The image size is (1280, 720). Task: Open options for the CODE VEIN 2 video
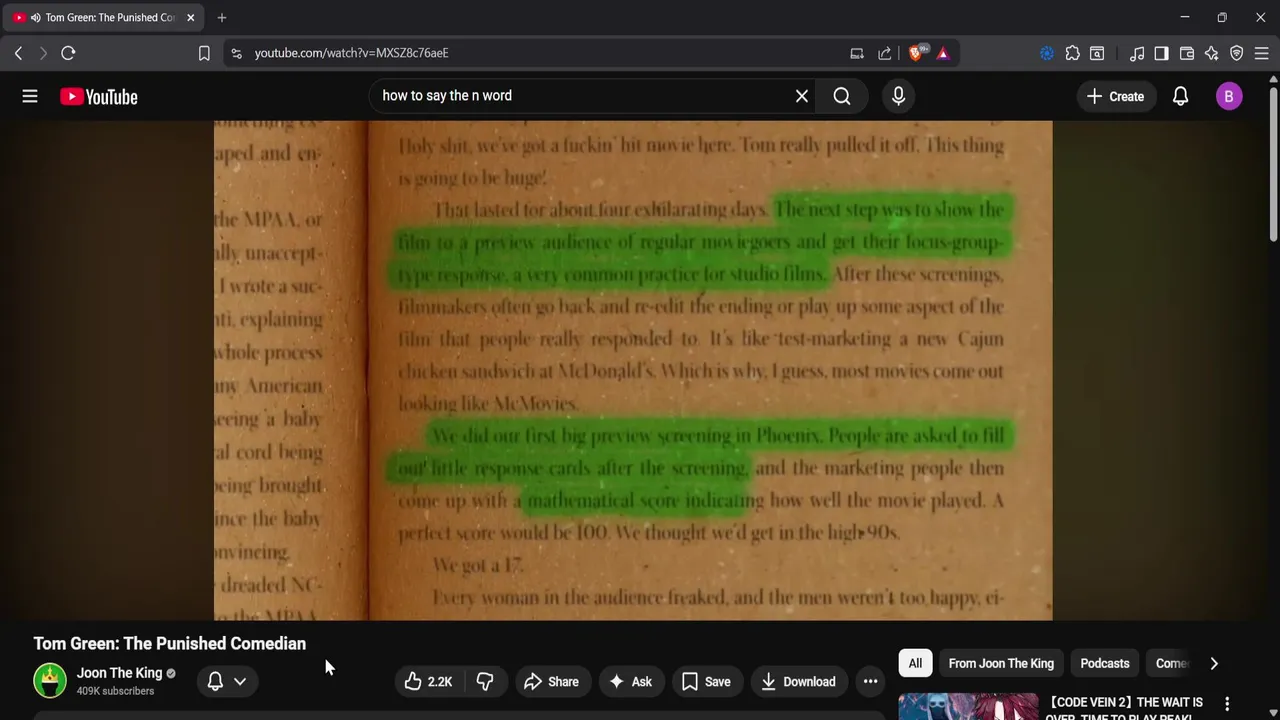click(x=1227, y=704)
